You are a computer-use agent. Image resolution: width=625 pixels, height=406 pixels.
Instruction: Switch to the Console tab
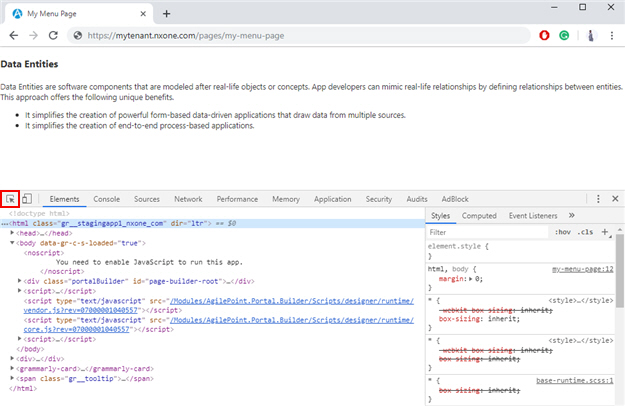point(106,199)
